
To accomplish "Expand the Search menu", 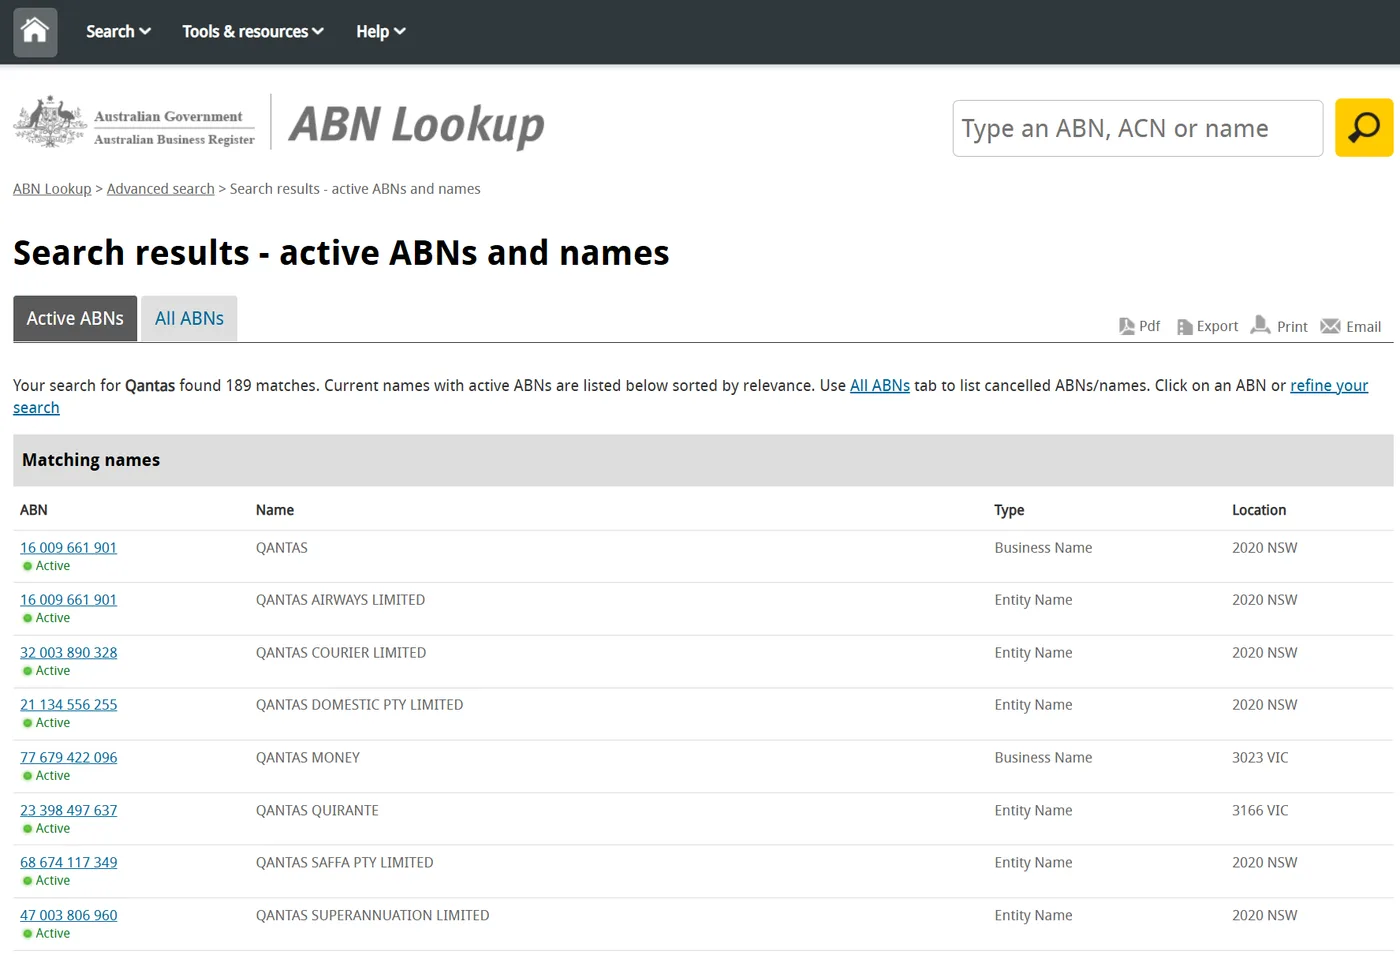I will [118, 32].
